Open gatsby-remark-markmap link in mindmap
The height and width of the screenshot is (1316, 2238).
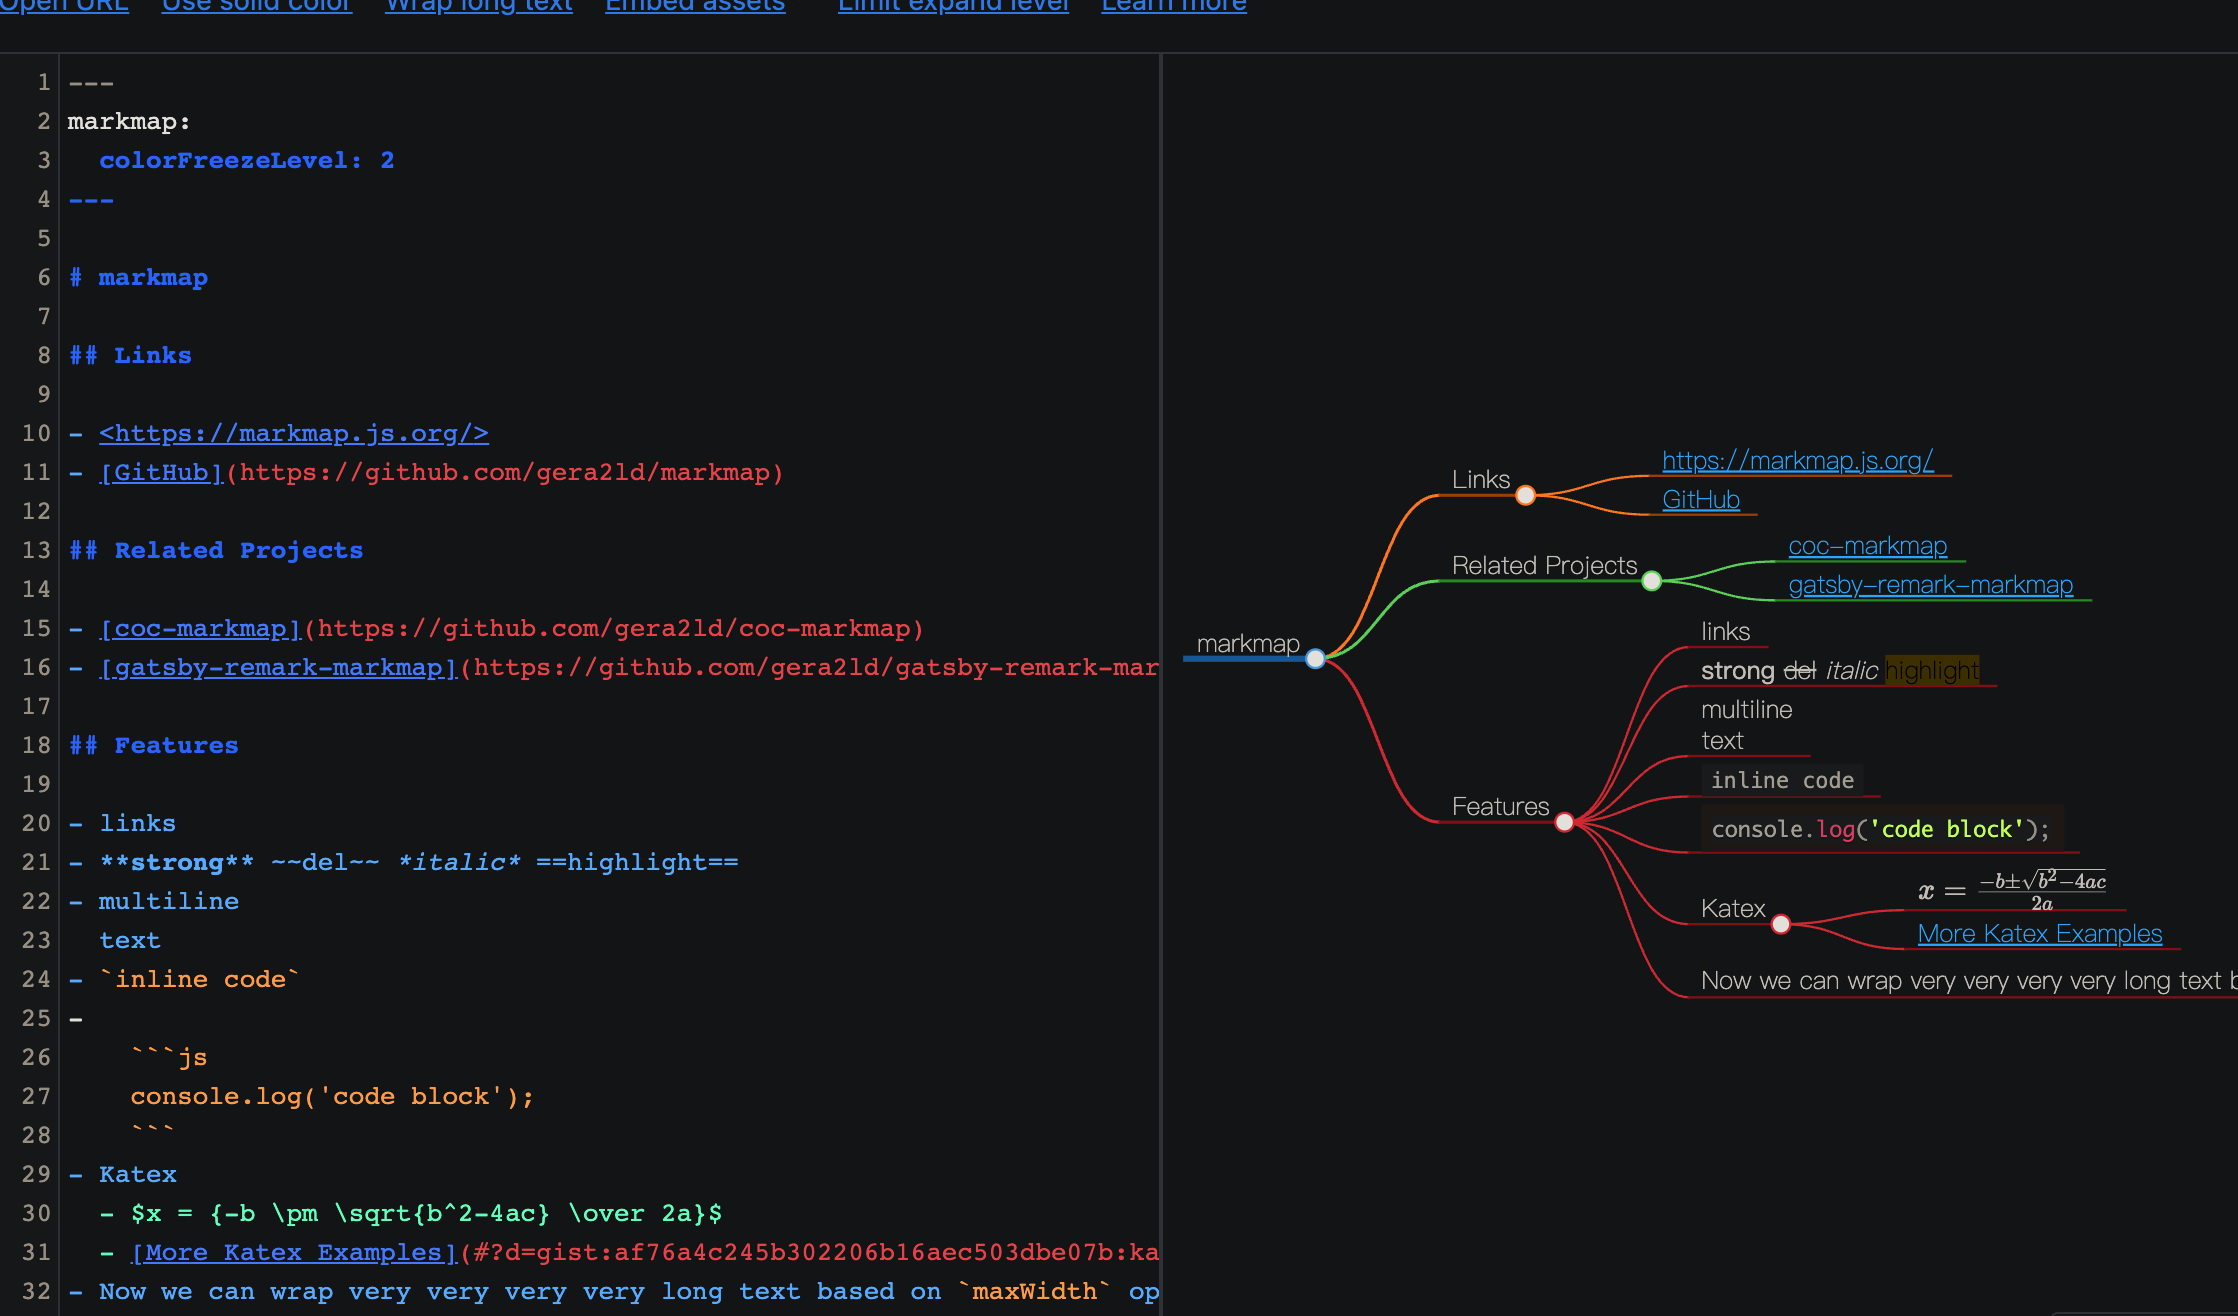pos(1930,585)
